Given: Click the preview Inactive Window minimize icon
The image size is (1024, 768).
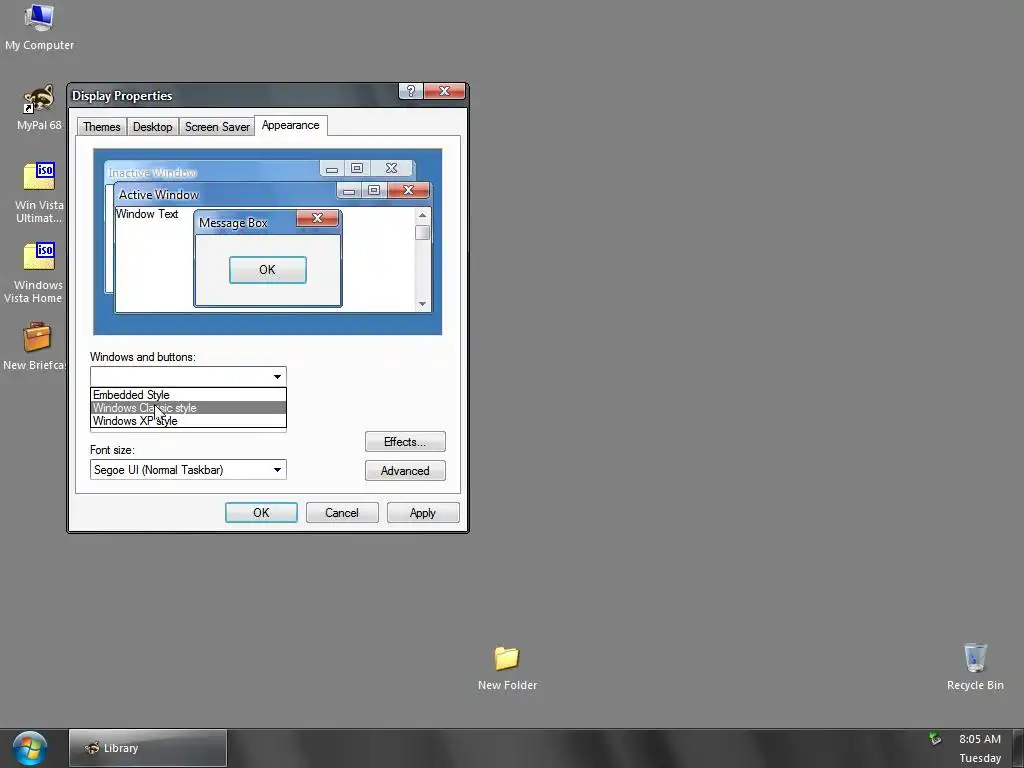Looking at the screenshot, I should pos(332,168).
